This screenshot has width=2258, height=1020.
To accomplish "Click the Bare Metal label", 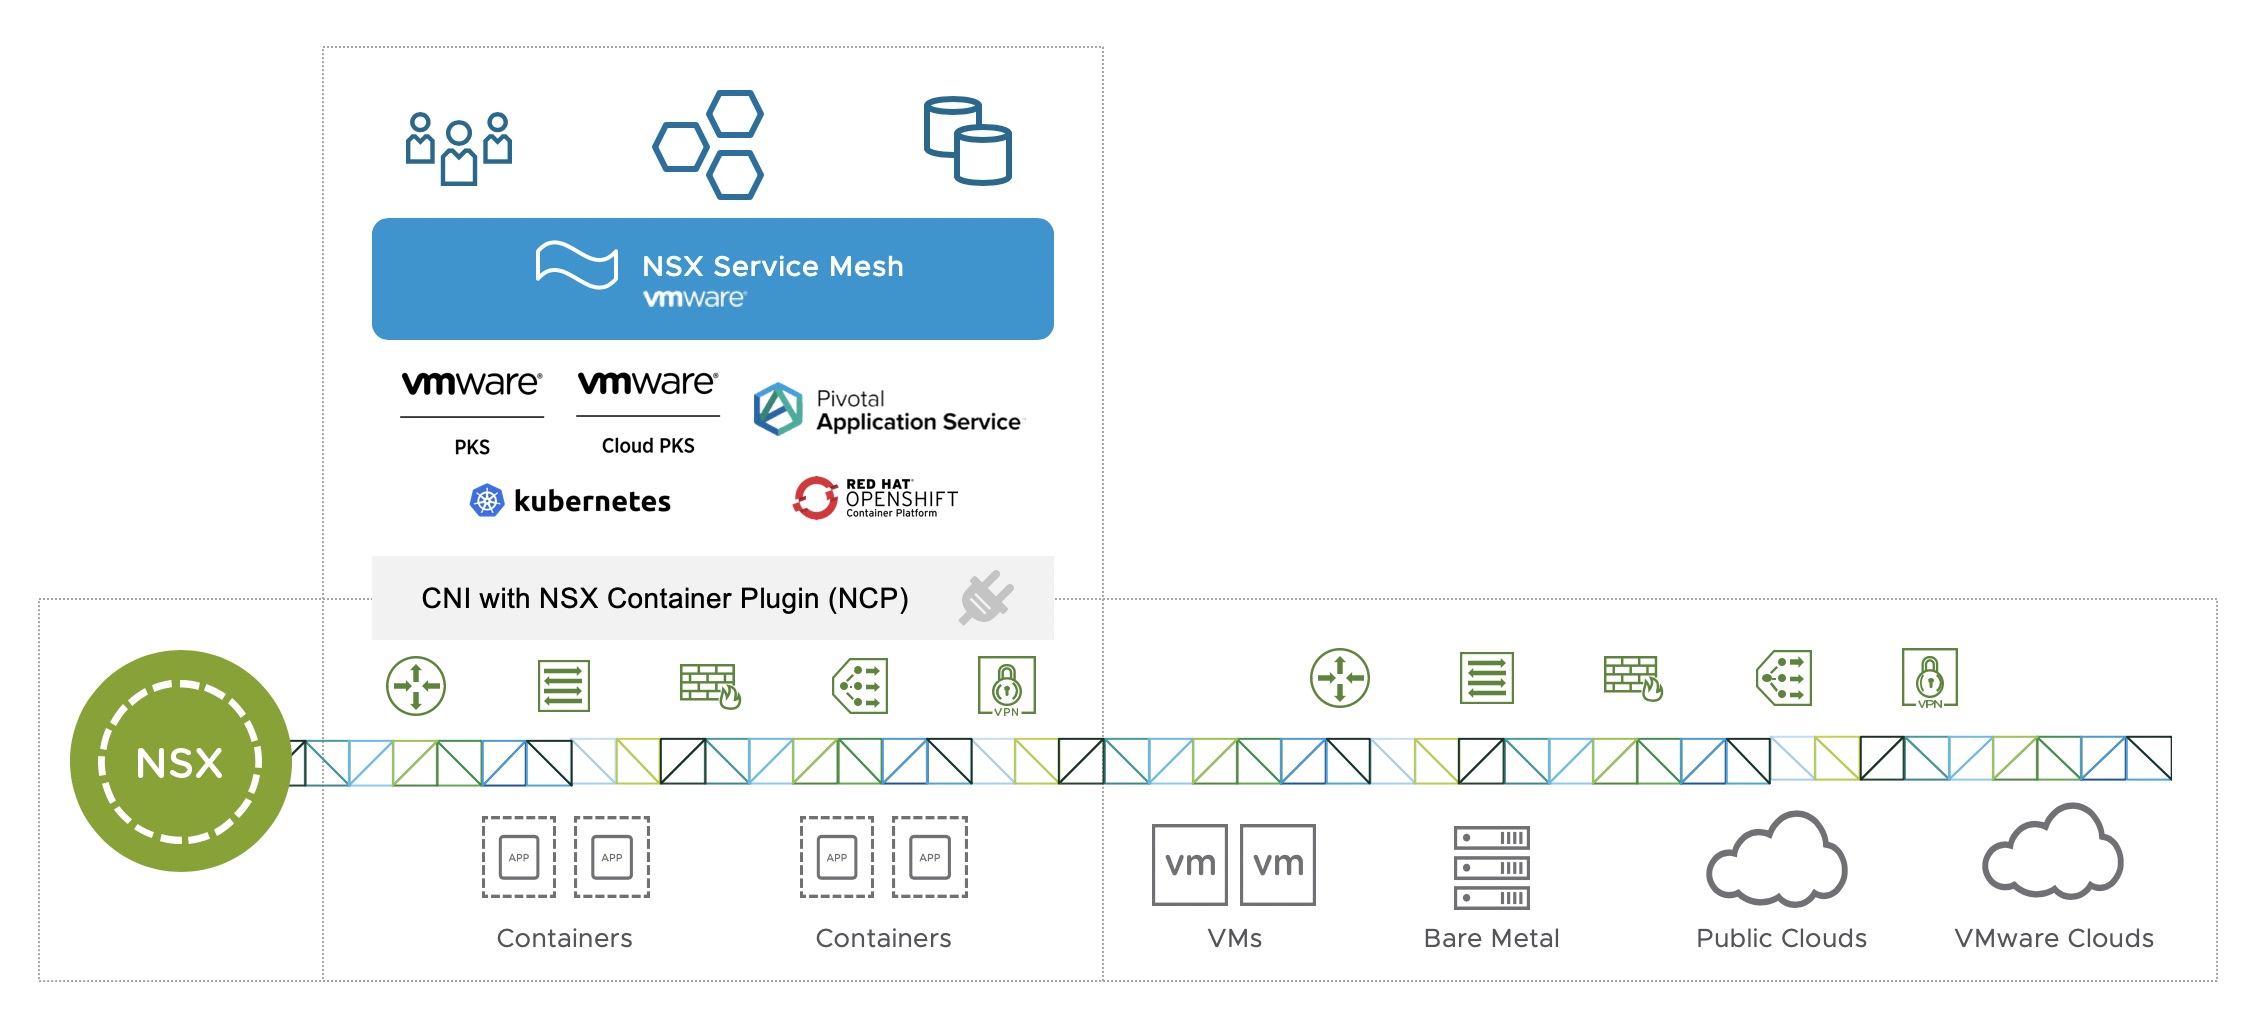I will pyautogui.click(x=1491, y=938).
